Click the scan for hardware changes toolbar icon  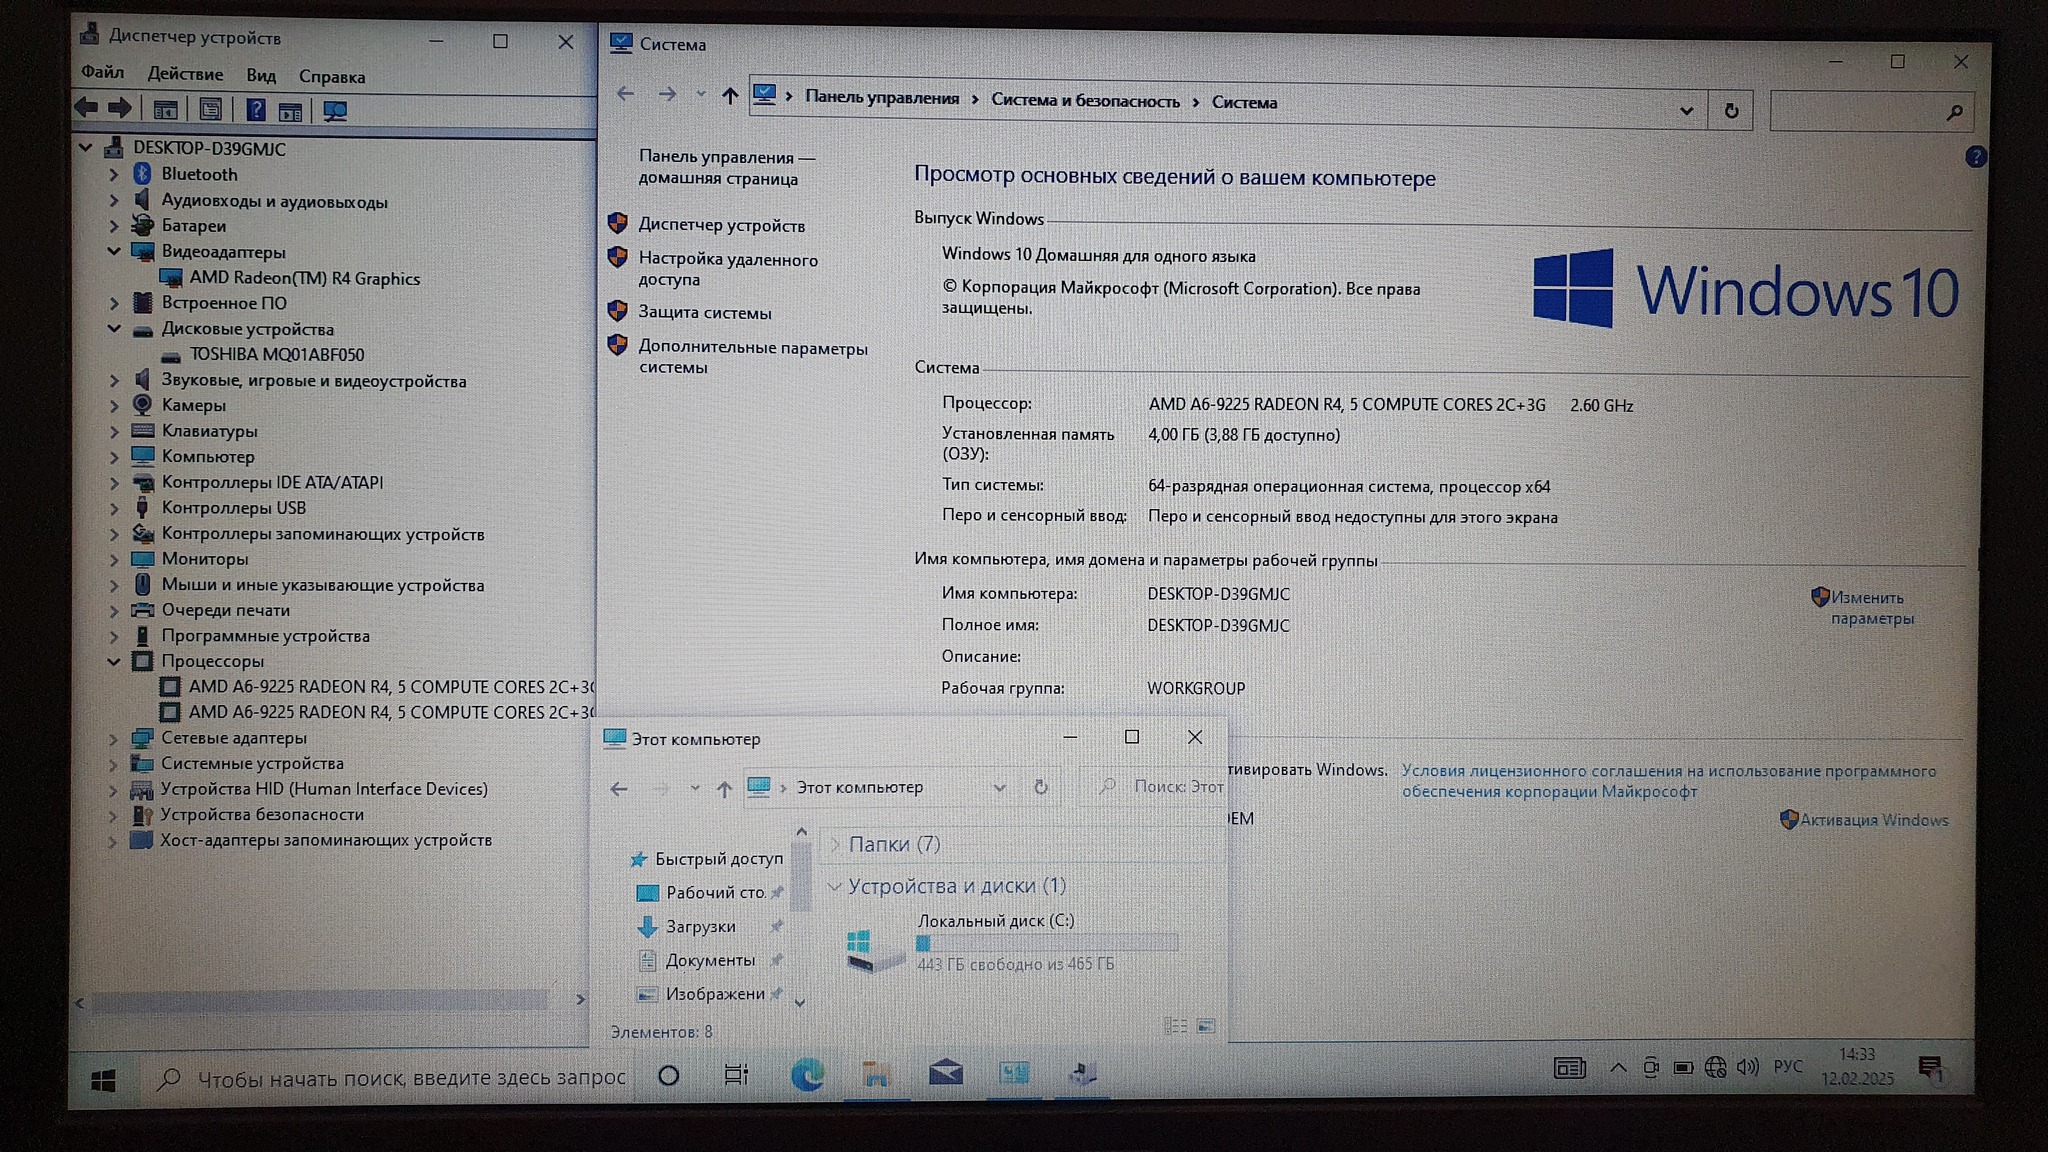pos(335,112)
